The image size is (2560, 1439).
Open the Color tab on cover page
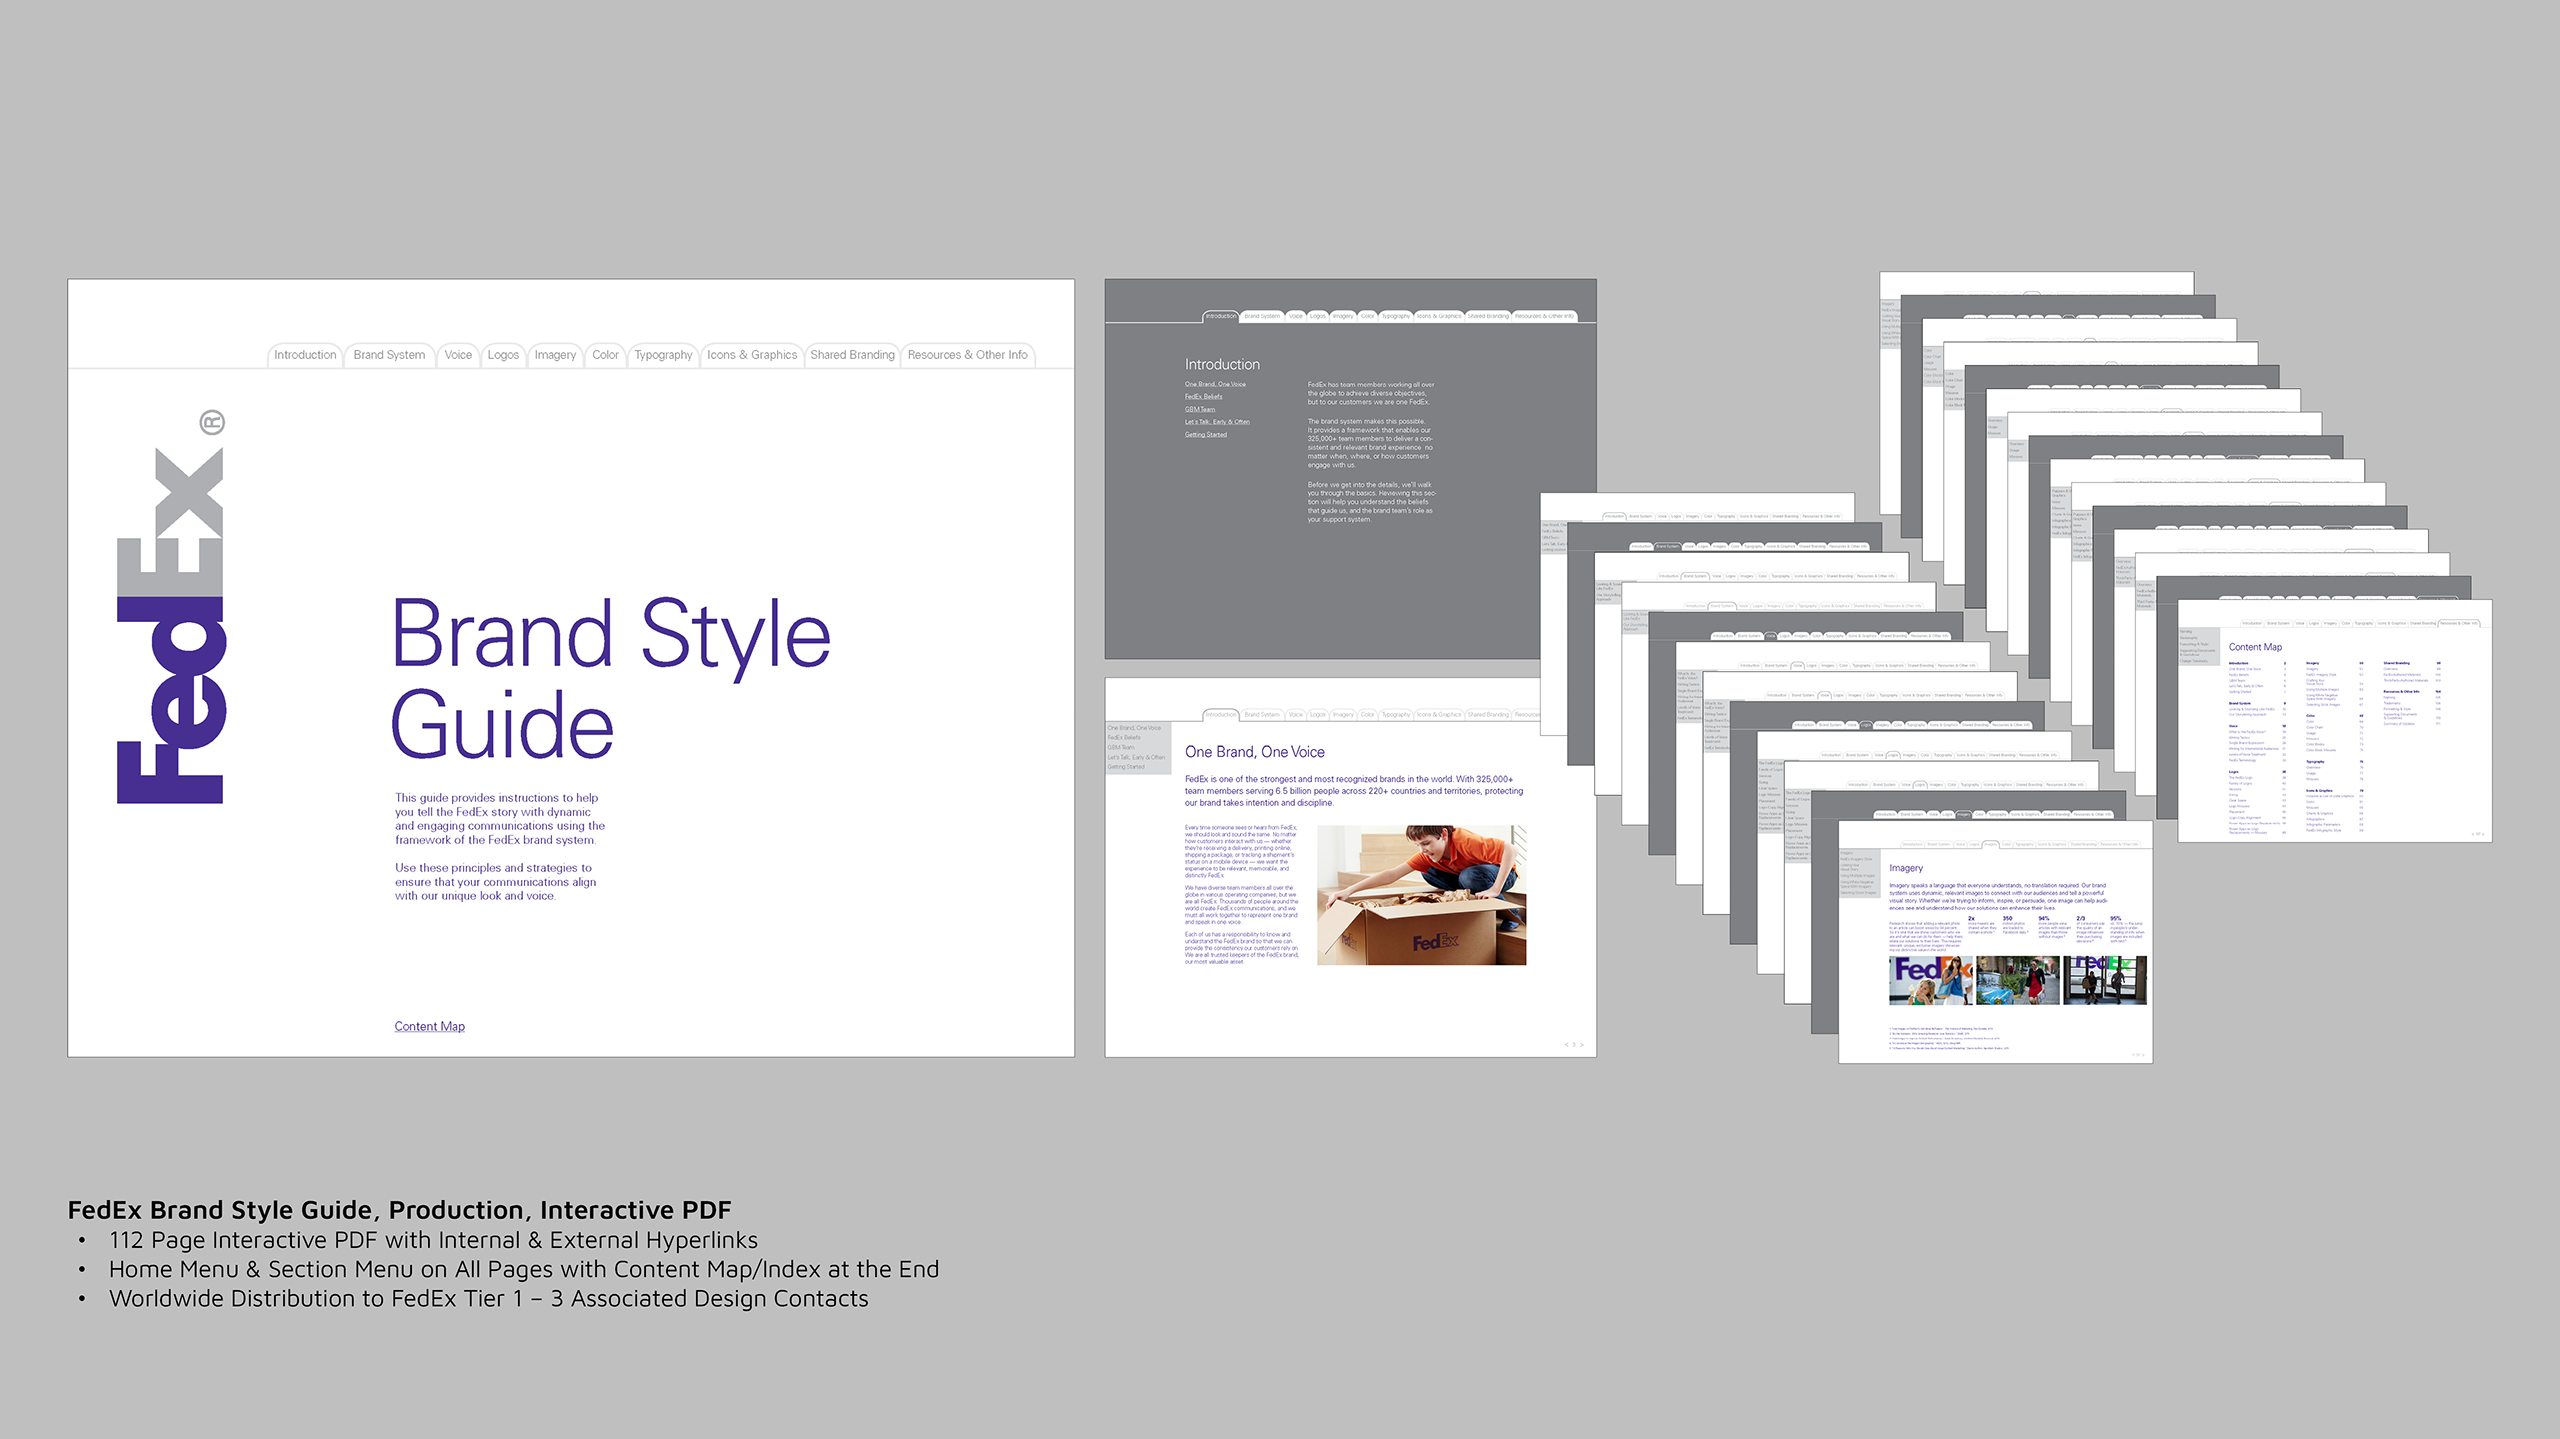605,355
